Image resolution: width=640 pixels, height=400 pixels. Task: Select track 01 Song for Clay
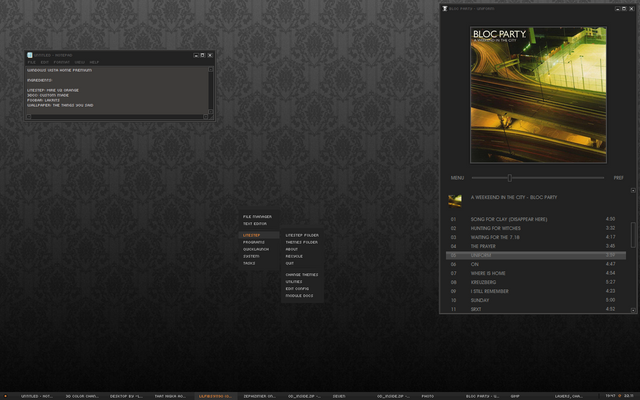click(x=536, y=219)
